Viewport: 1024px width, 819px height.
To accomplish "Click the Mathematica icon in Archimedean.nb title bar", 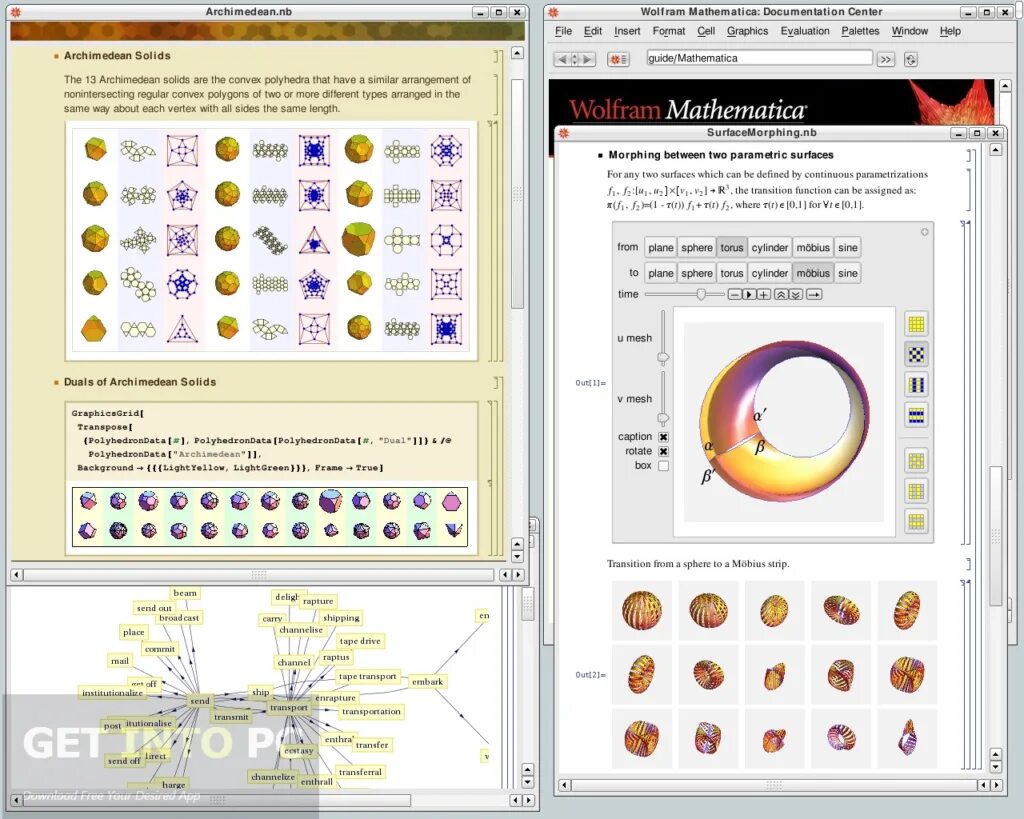I will (16, 12).
